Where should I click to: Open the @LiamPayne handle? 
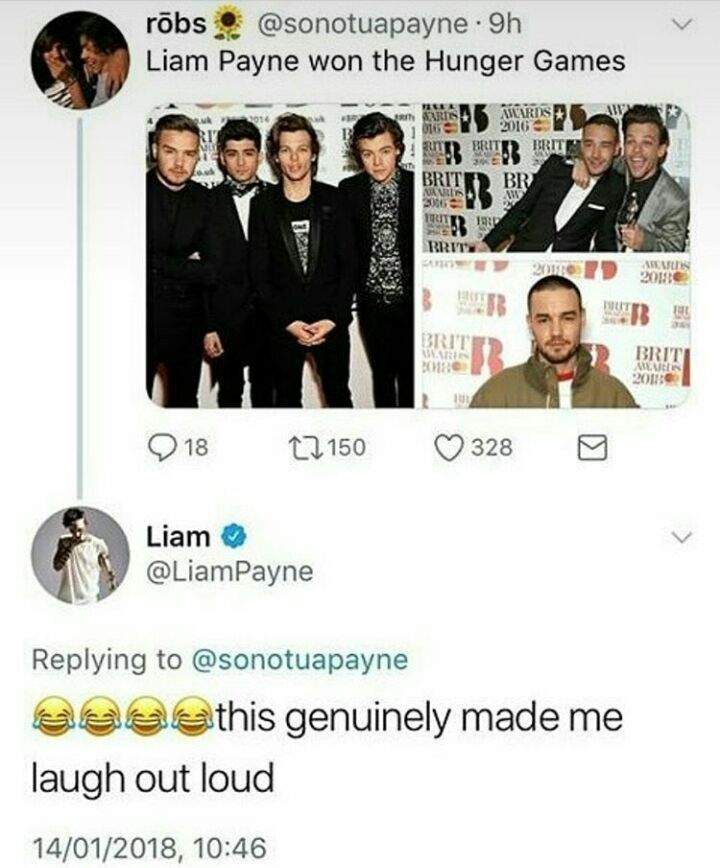(x=229, y=572)
